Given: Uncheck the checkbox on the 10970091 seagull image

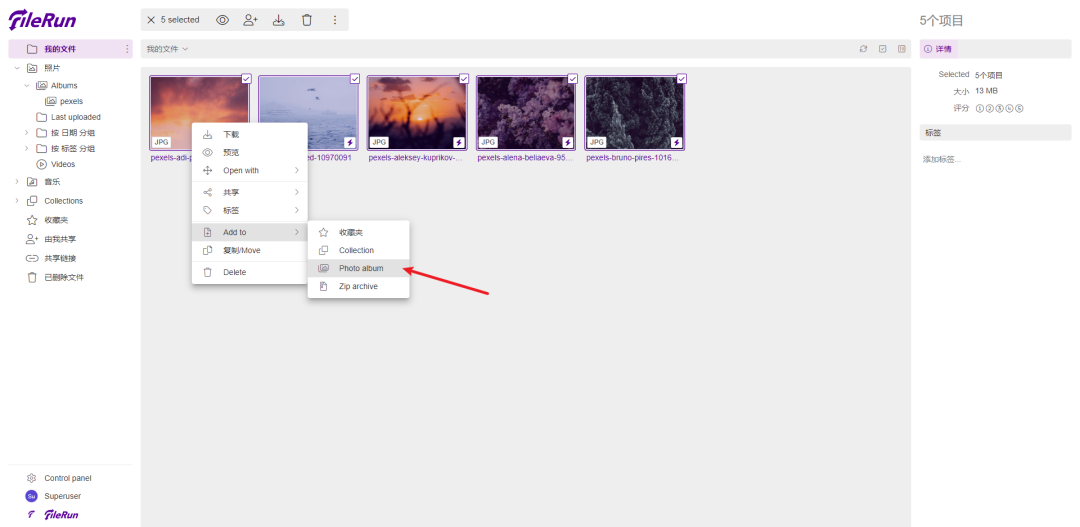Looking at the screenshot, I should [x=355, y=79].
